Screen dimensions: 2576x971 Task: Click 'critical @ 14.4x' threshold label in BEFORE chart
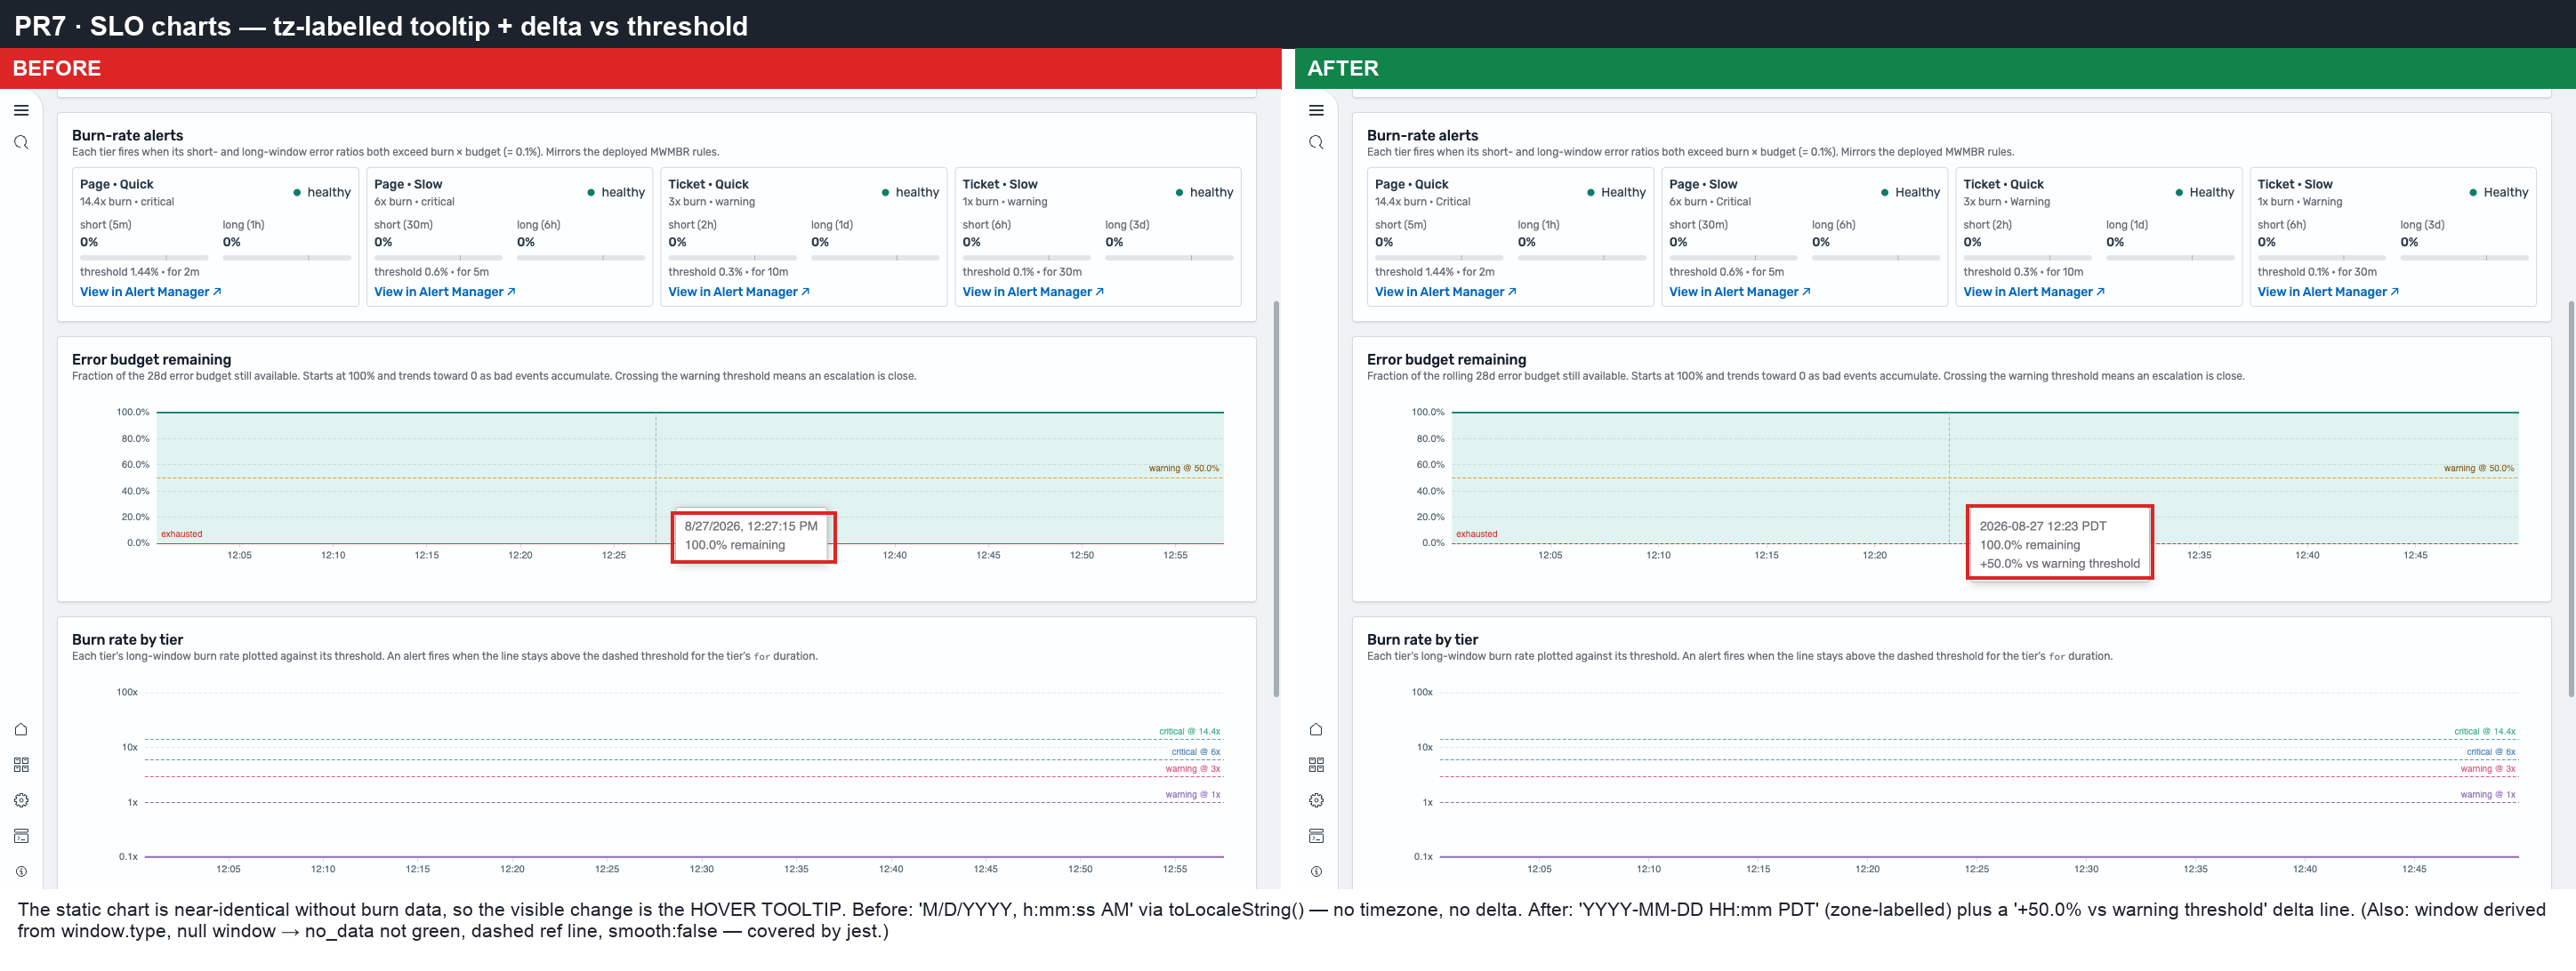[x=1189, y=731]
